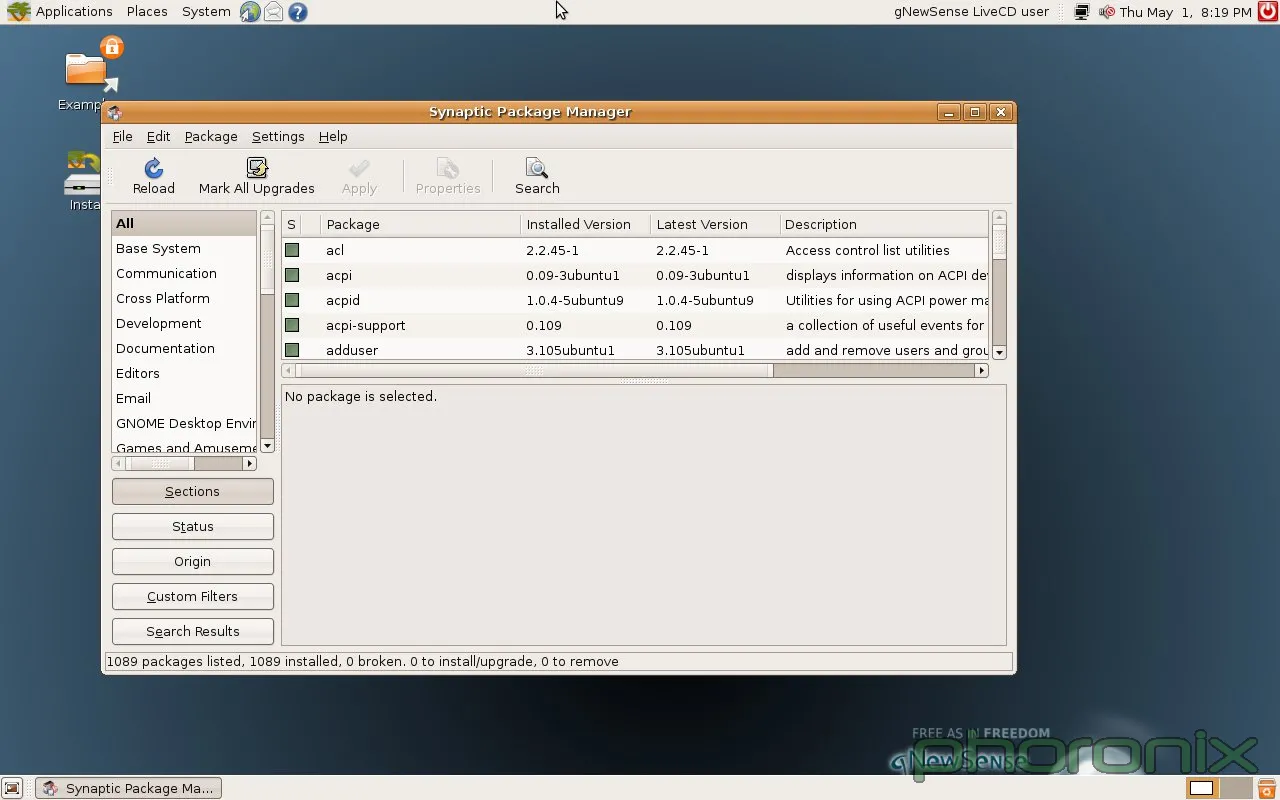The image size is (1280, 800).
Task: Select the Documentation section
Action: (x=185, y=348)
